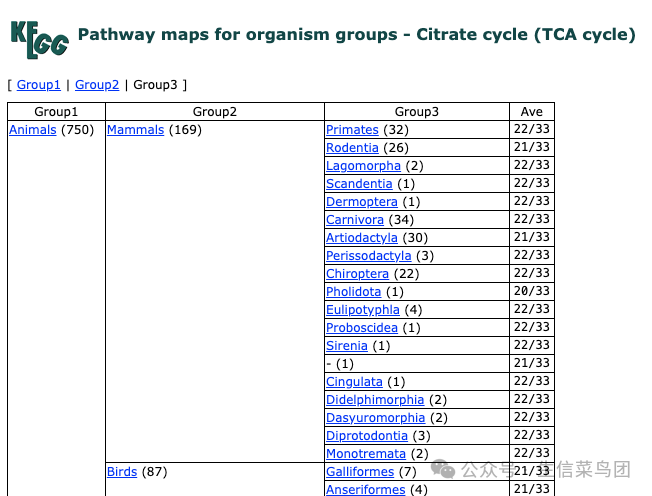
Task: Select the '(750)' count next to Animals
Action: (x=78, y=130)
